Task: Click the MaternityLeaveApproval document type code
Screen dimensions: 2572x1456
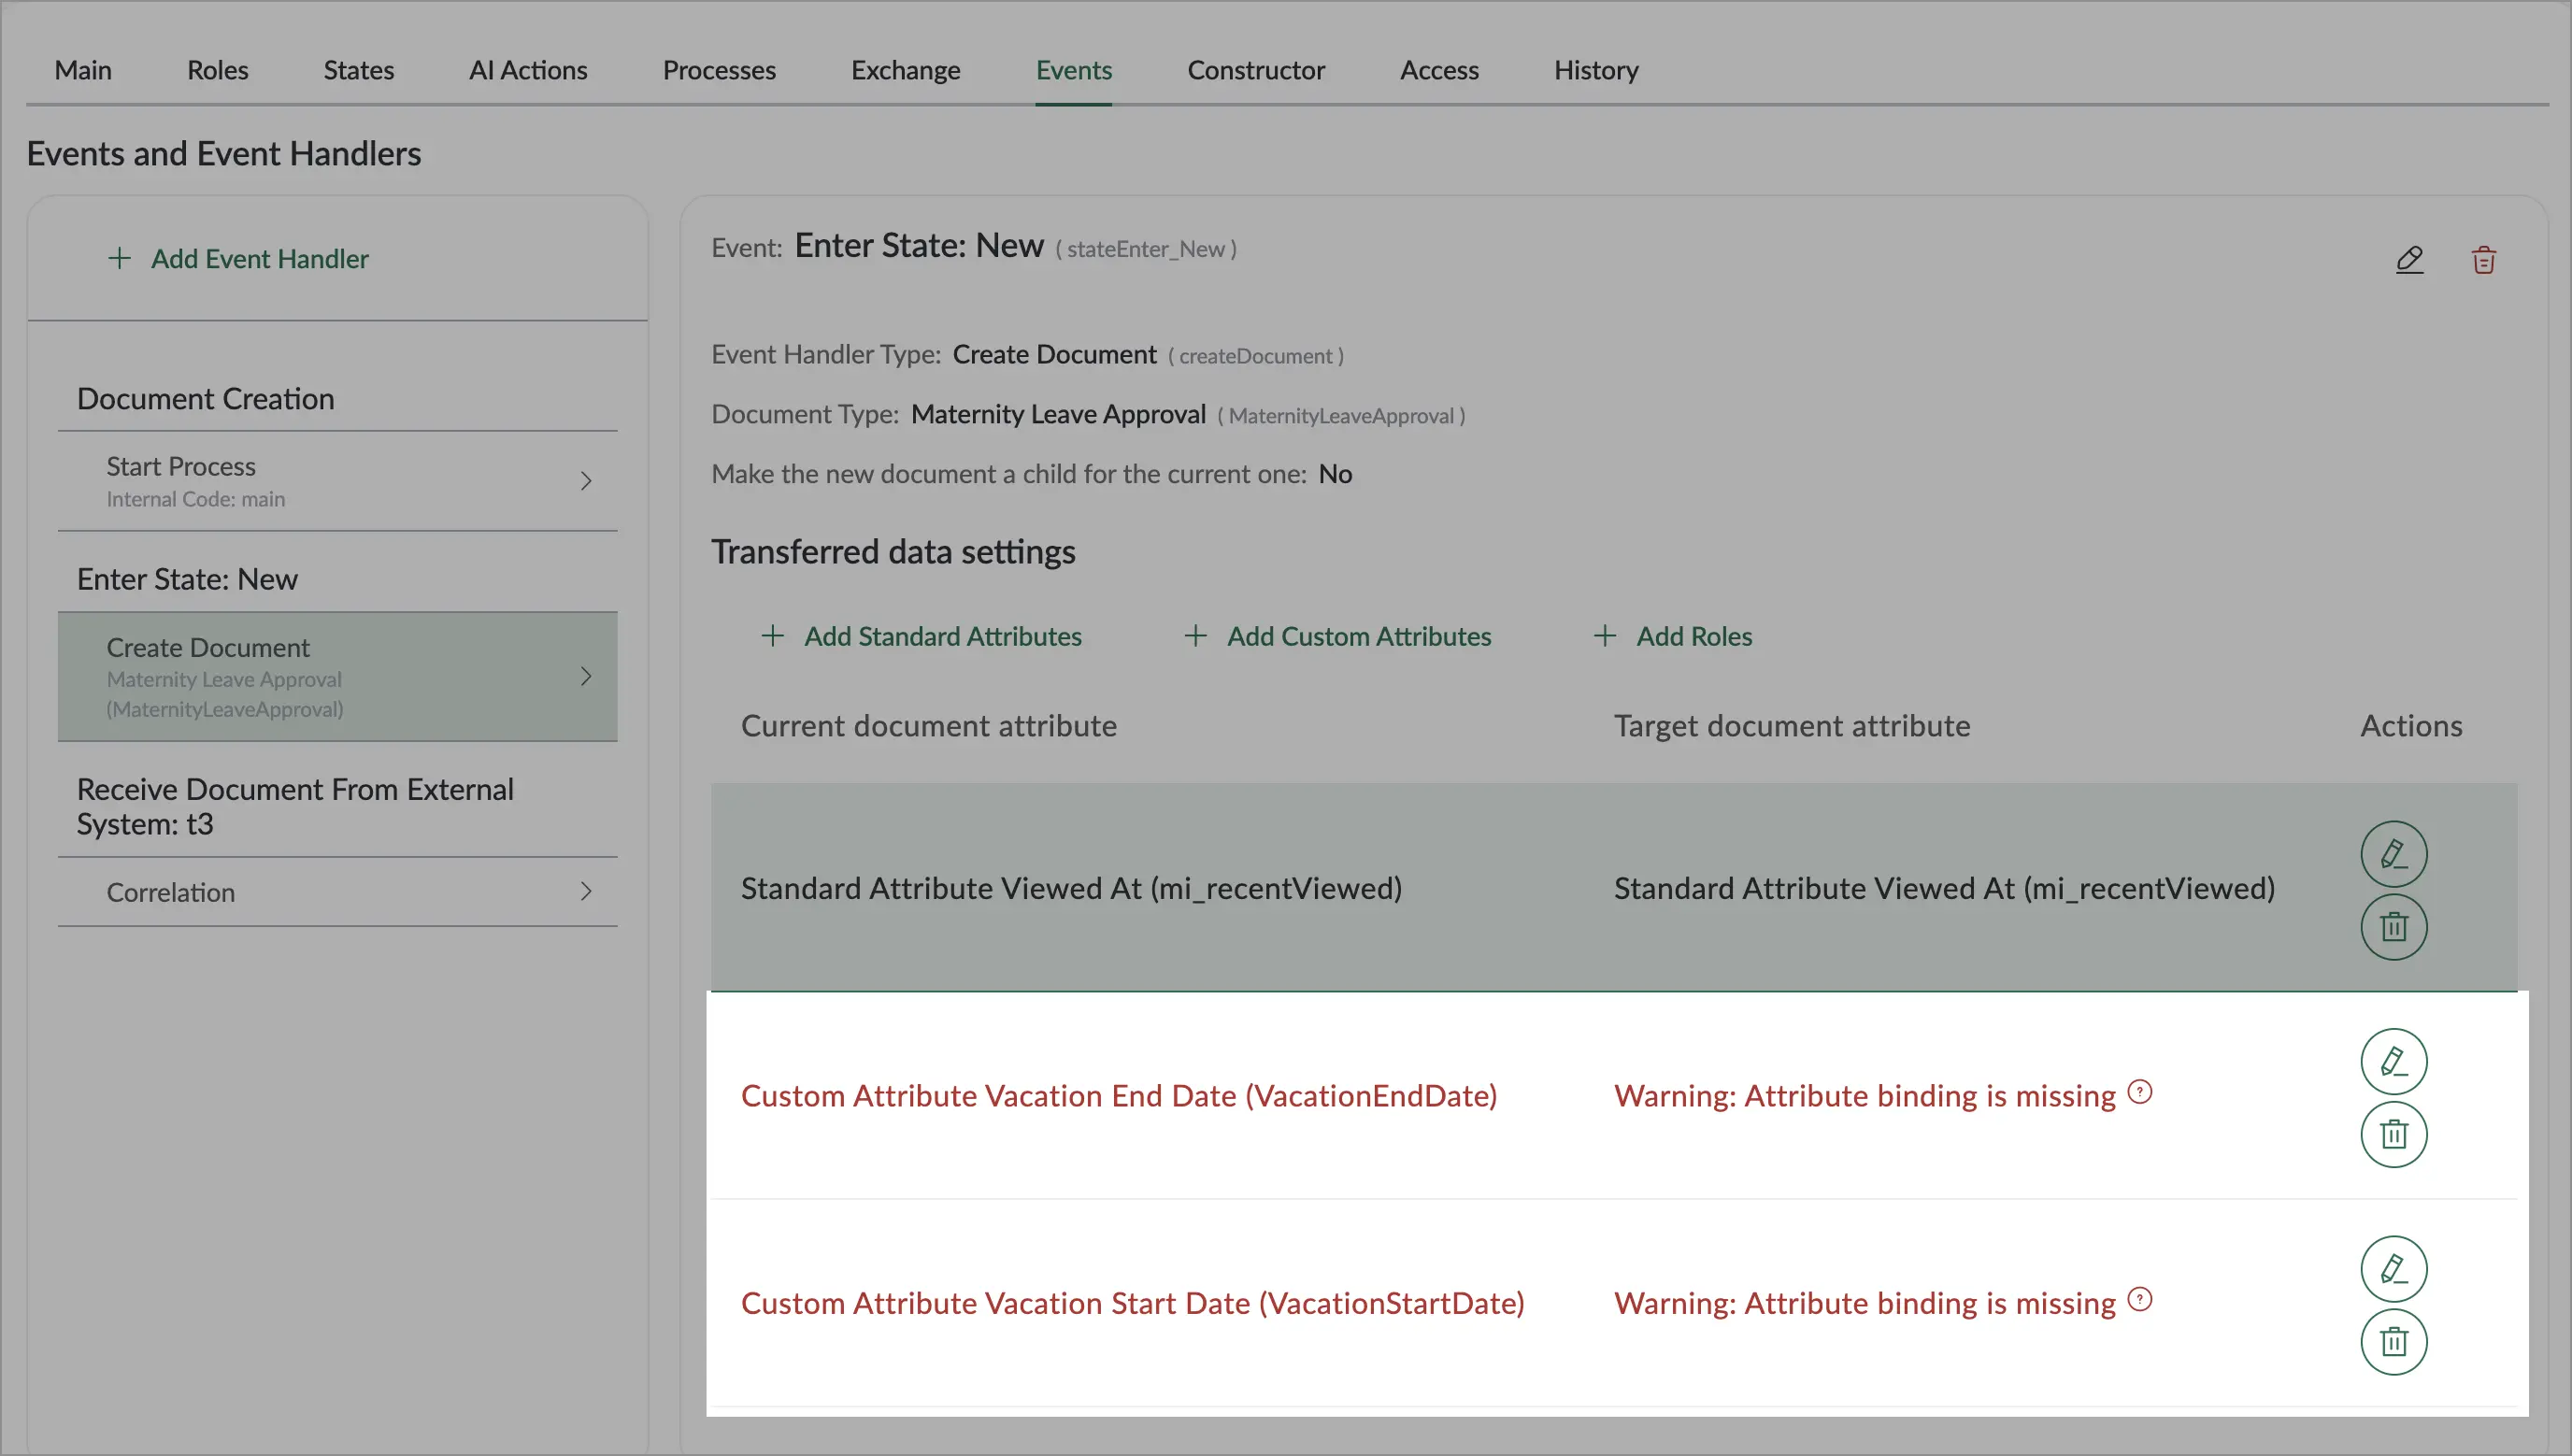Action: pyautogui.click(x=1341, y=416)
